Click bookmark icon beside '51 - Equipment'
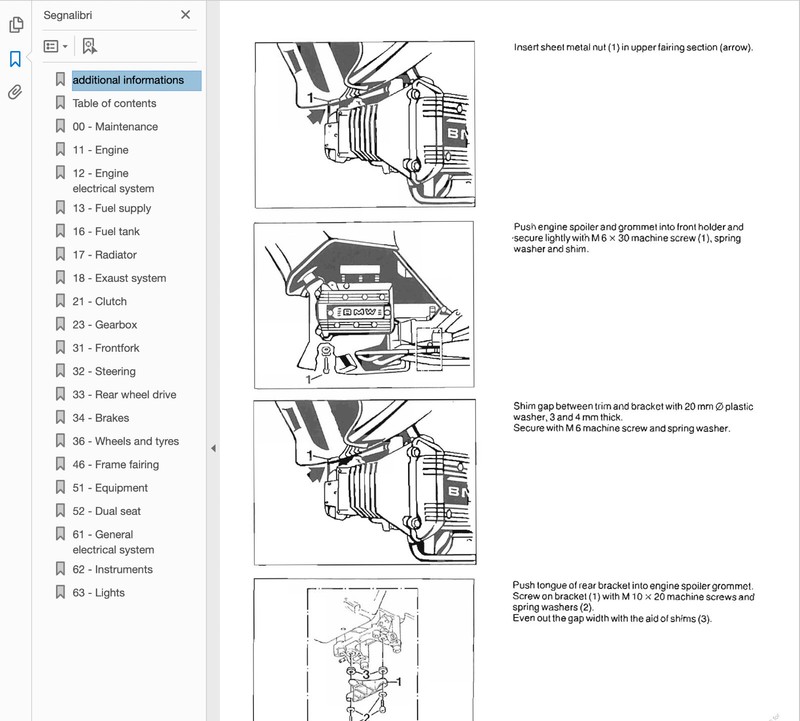 pos(60,487)
